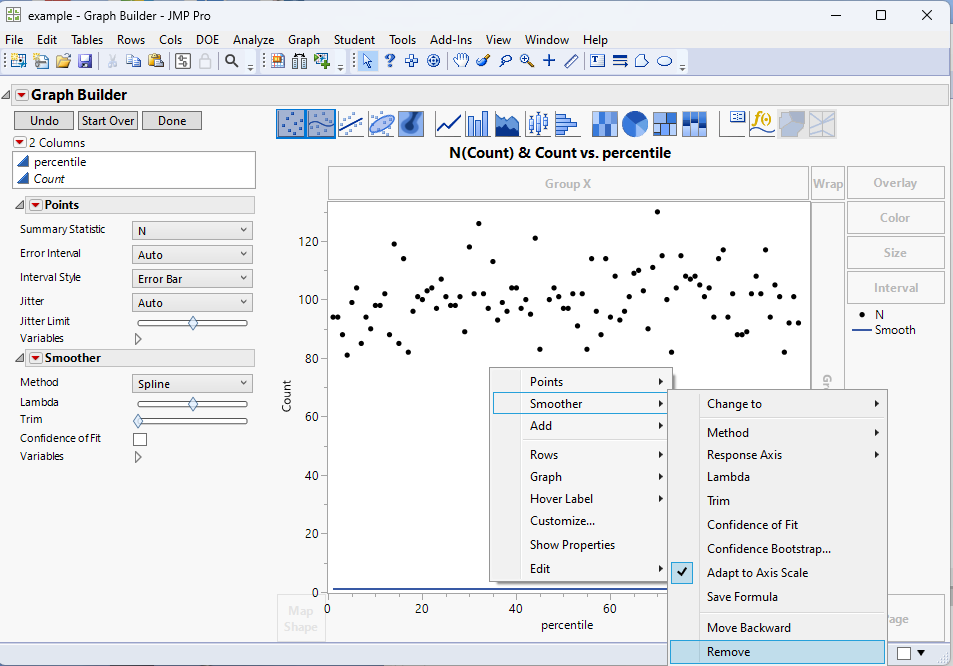Pick the Grabber hand tool

click(x=460, y=60)
